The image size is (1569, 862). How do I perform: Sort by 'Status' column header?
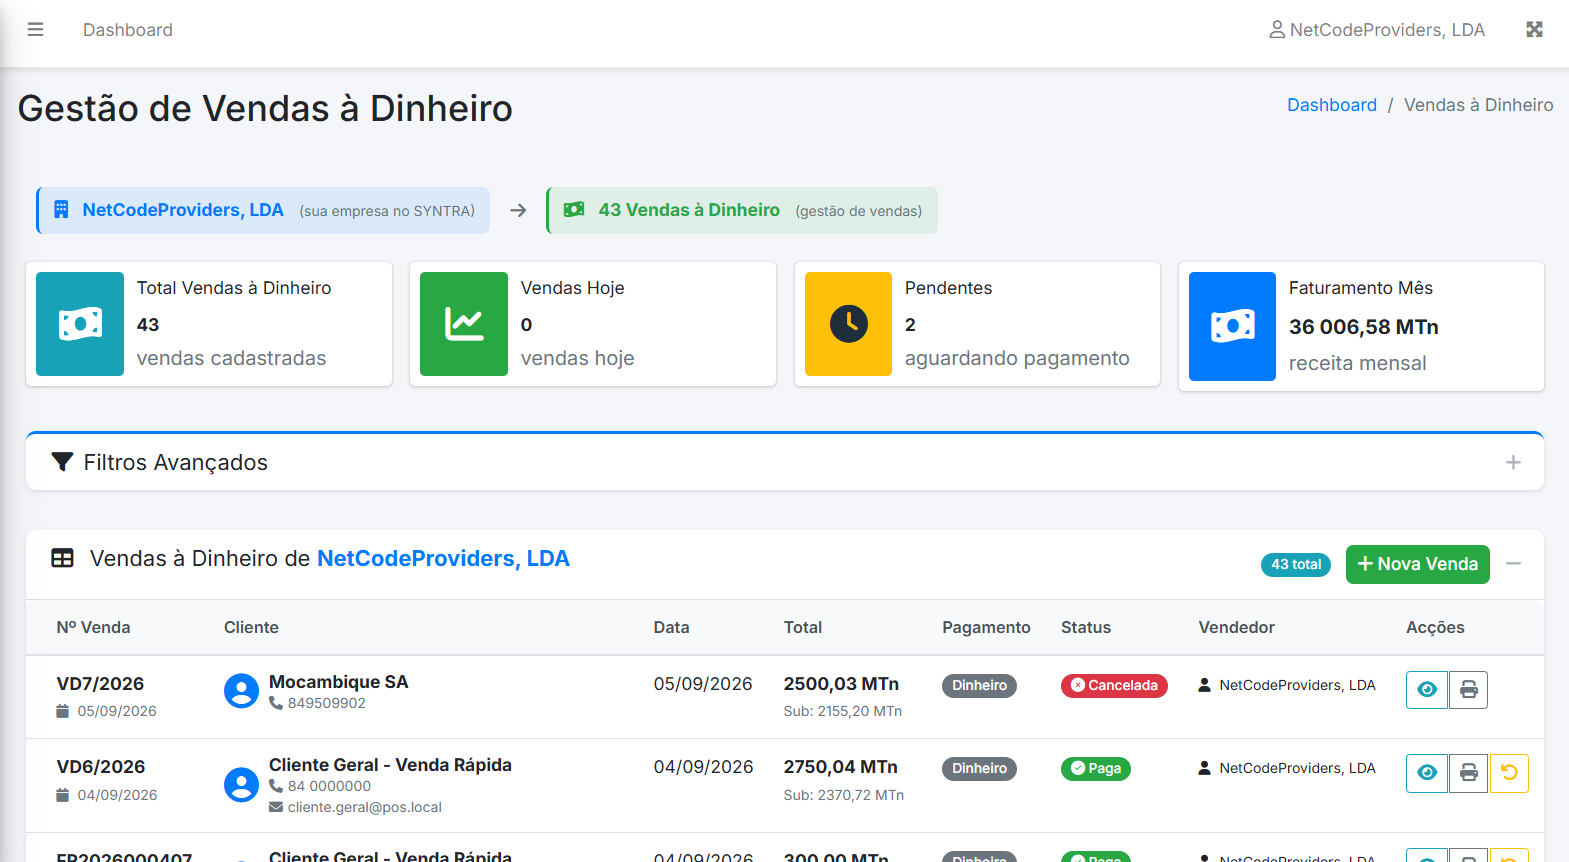1086,627
